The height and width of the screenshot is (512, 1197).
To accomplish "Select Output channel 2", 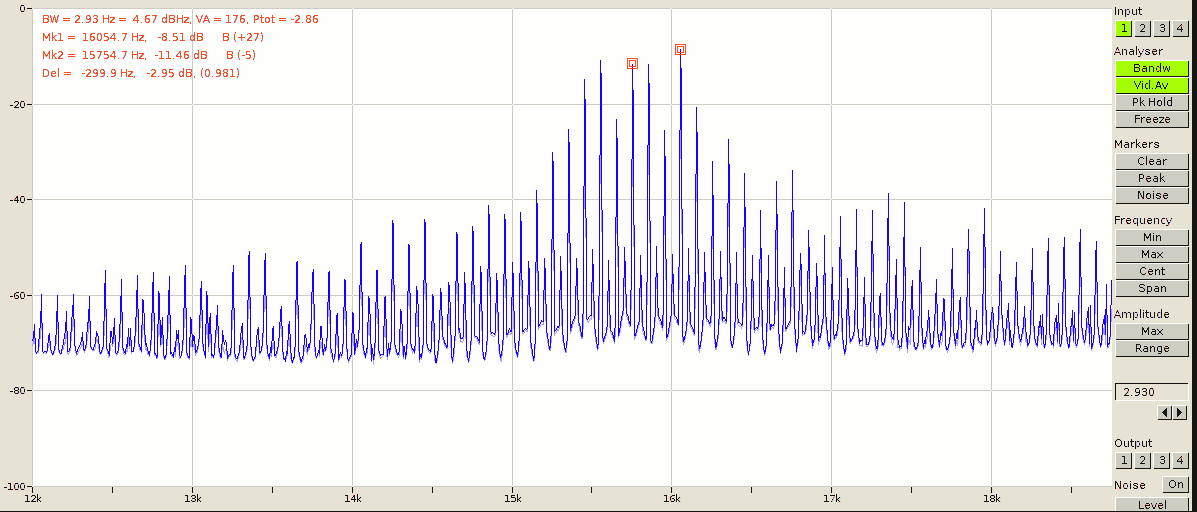I will click(x=1142, y=461).
